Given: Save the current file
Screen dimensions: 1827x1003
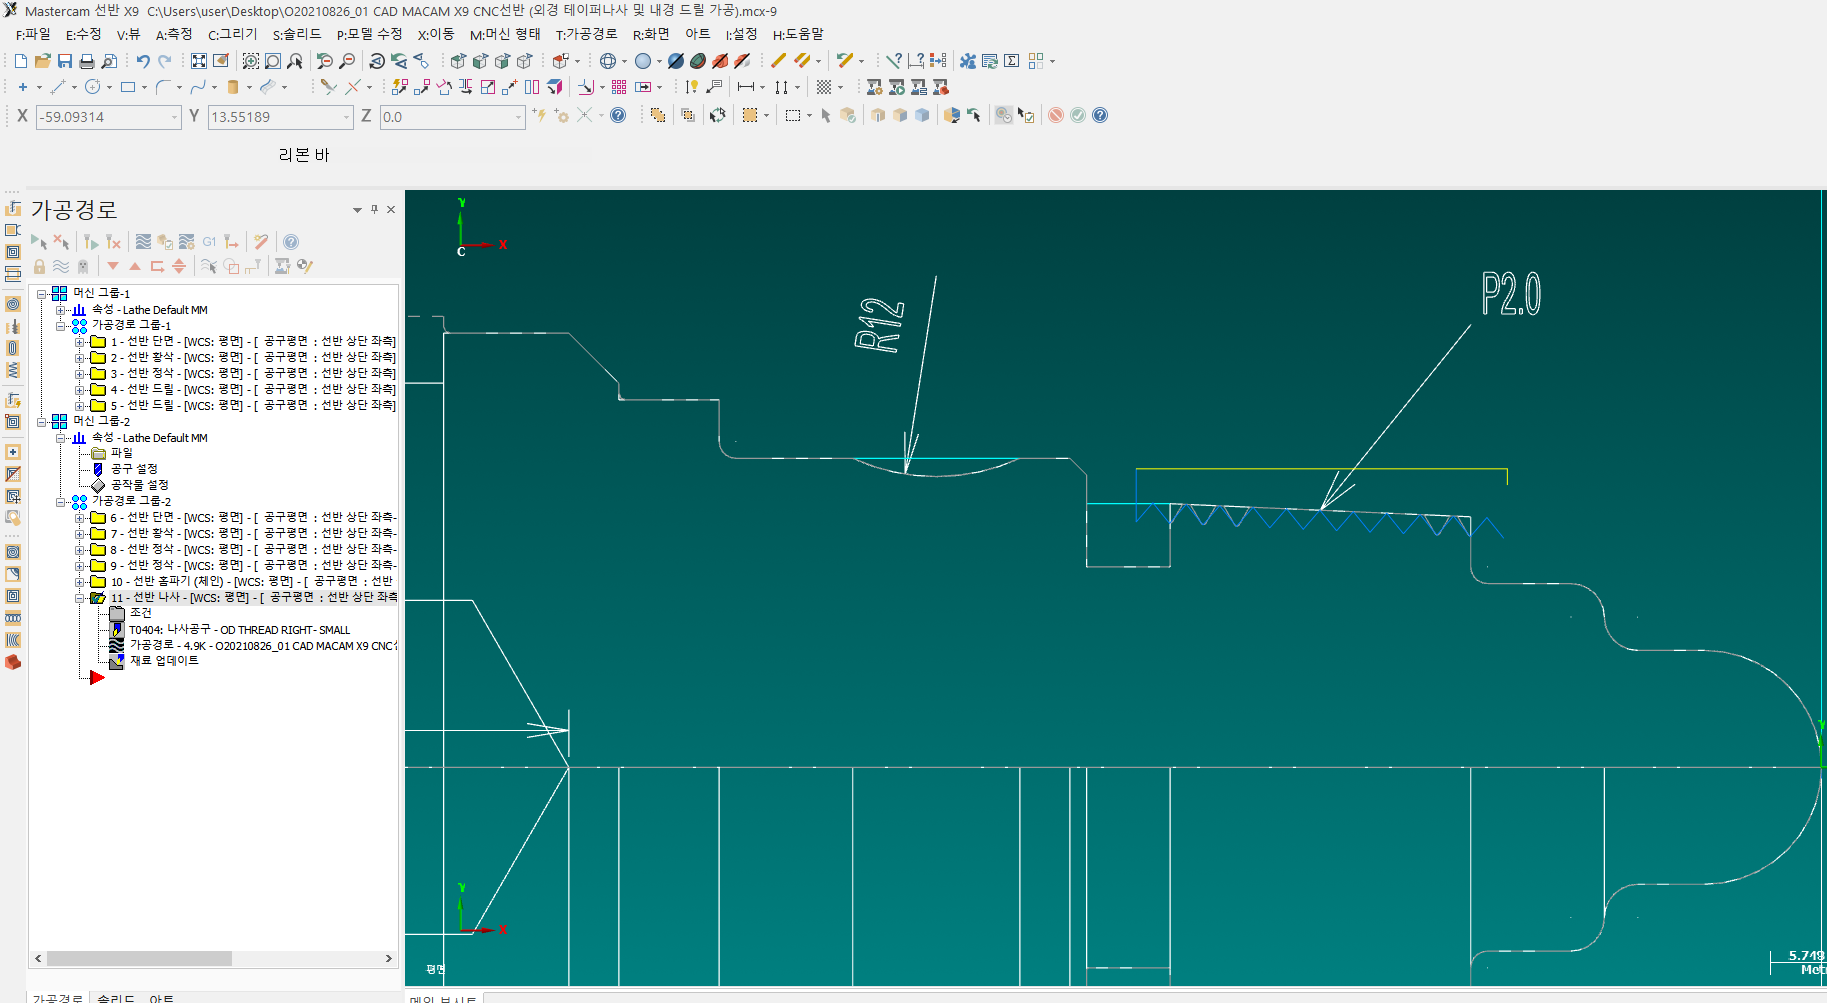Looking at the screenshot, I should point(65,61).
